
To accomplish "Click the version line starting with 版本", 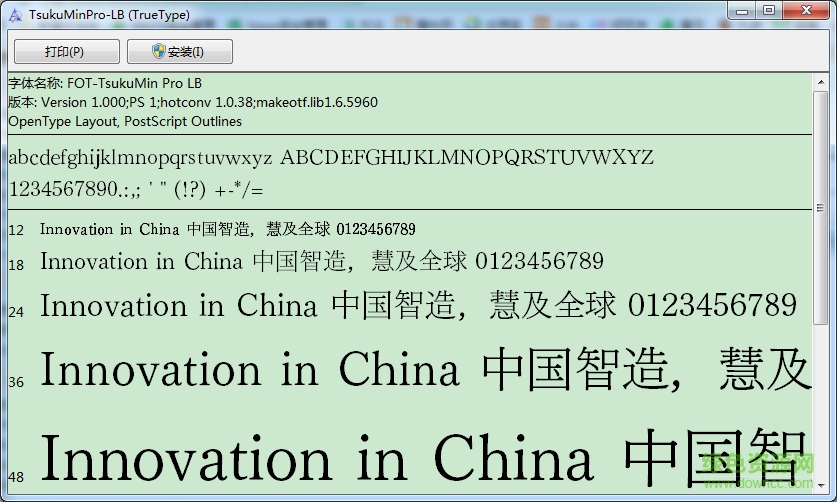I will point(193,102).
